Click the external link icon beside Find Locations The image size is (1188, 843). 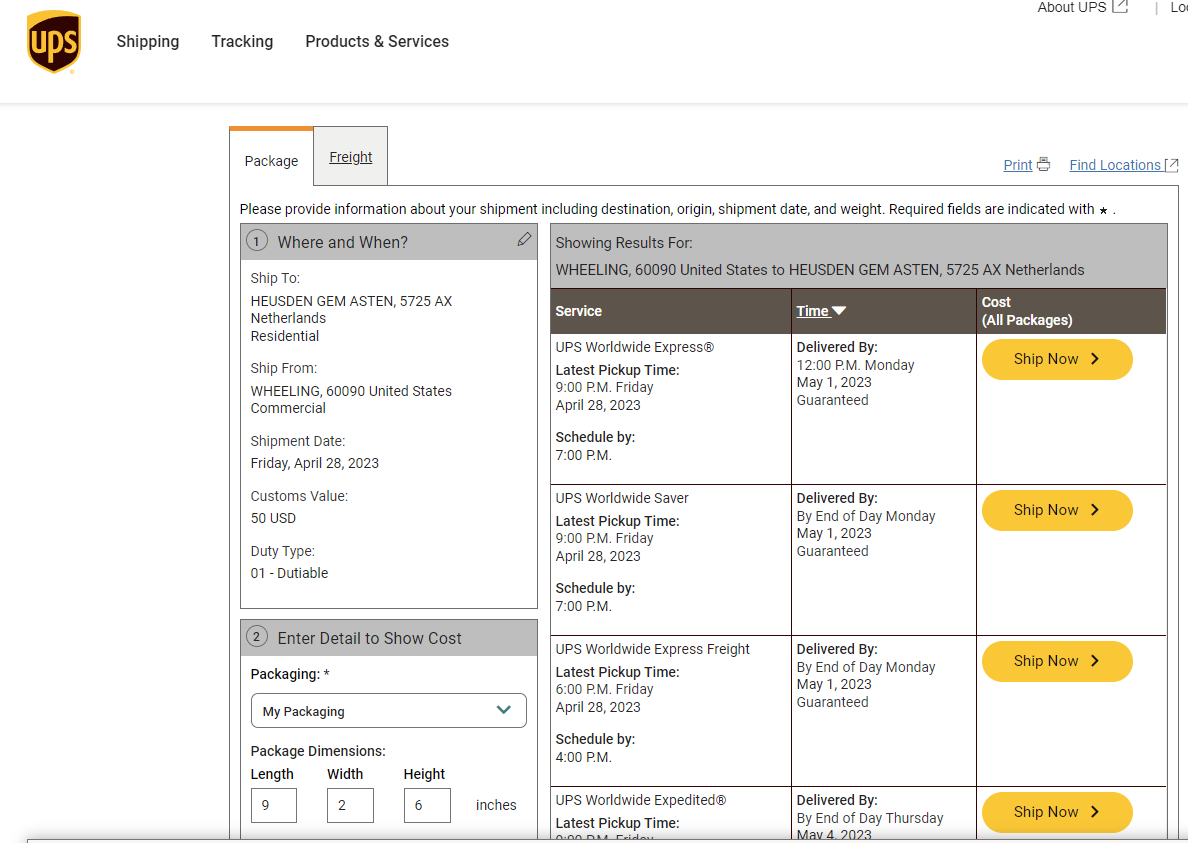click(x=1171, y=164)
